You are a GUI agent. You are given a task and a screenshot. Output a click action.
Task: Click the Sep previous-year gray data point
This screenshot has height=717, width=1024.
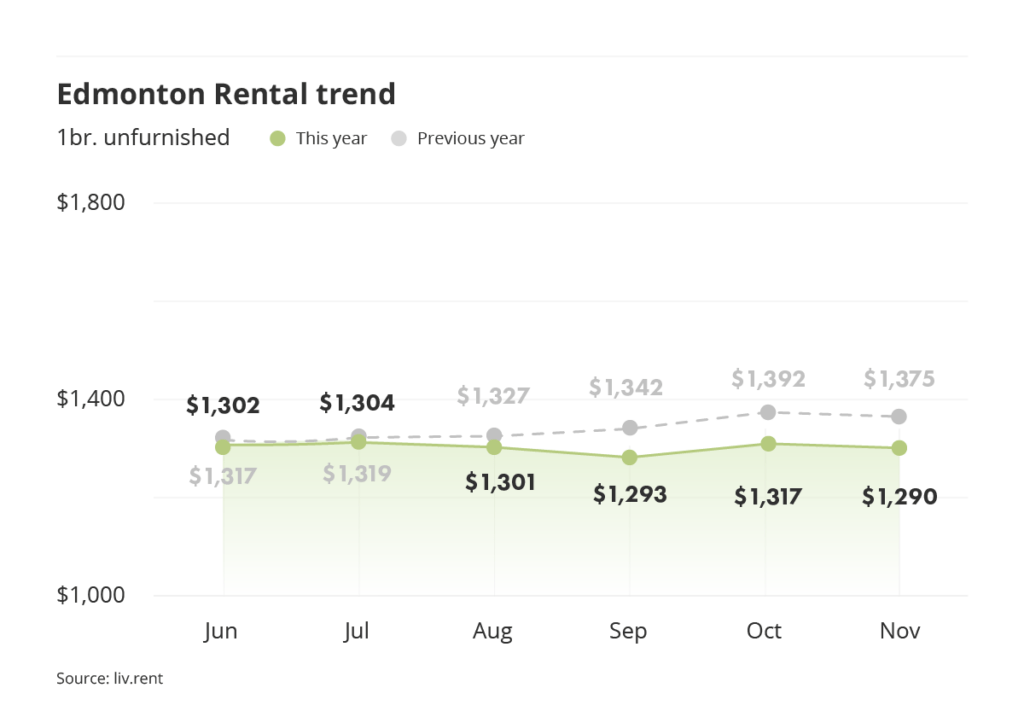pos(629,428)
